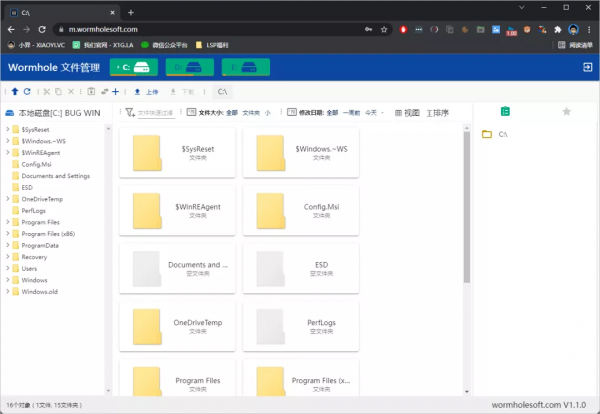
Task: Select the green clipboard tab in right panel
Action: [x=505, y=111]
